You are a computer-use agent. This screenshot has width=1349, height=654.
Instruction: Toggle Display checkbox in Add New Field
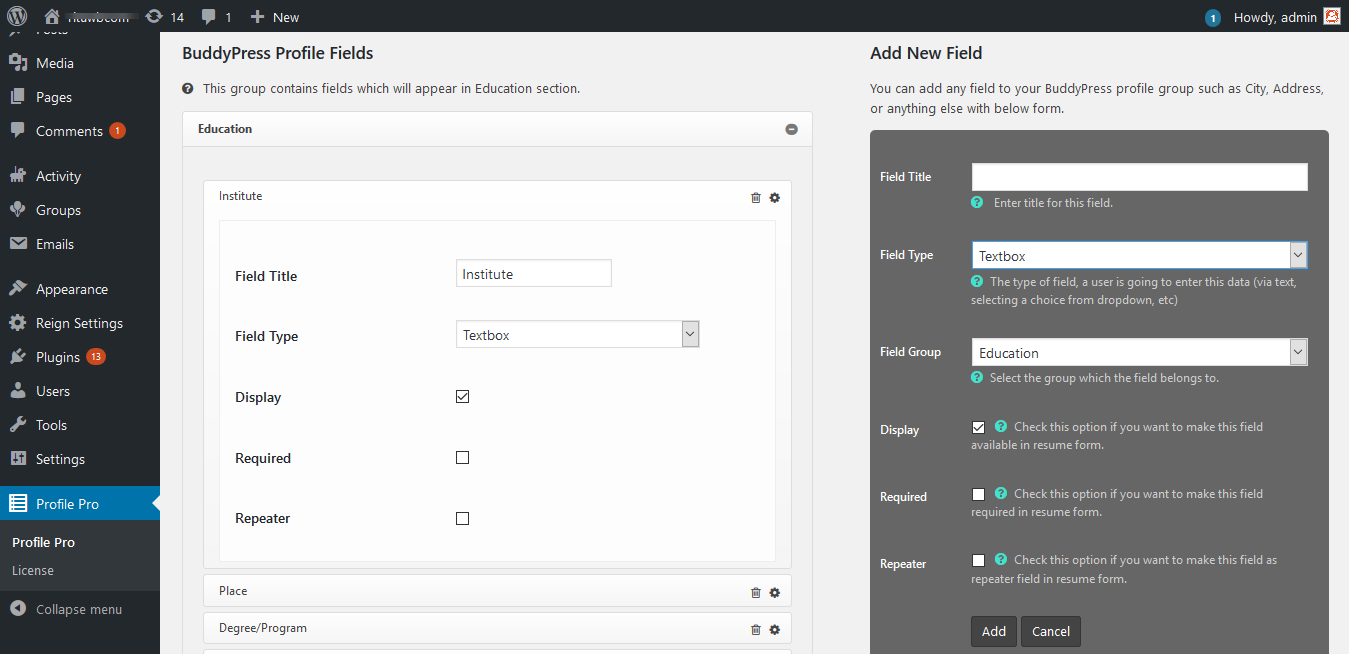point(978,427)
